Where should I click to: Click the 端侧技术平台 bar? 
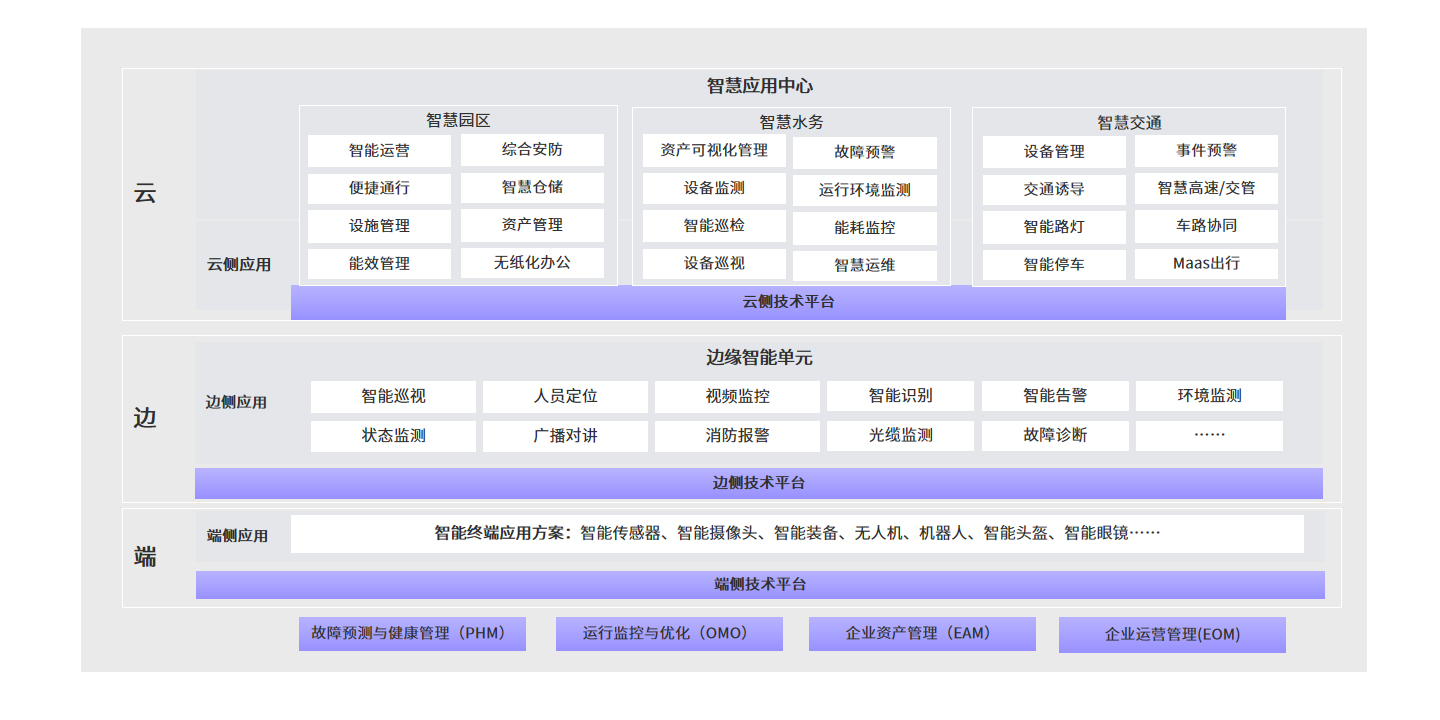coord(760,585)
